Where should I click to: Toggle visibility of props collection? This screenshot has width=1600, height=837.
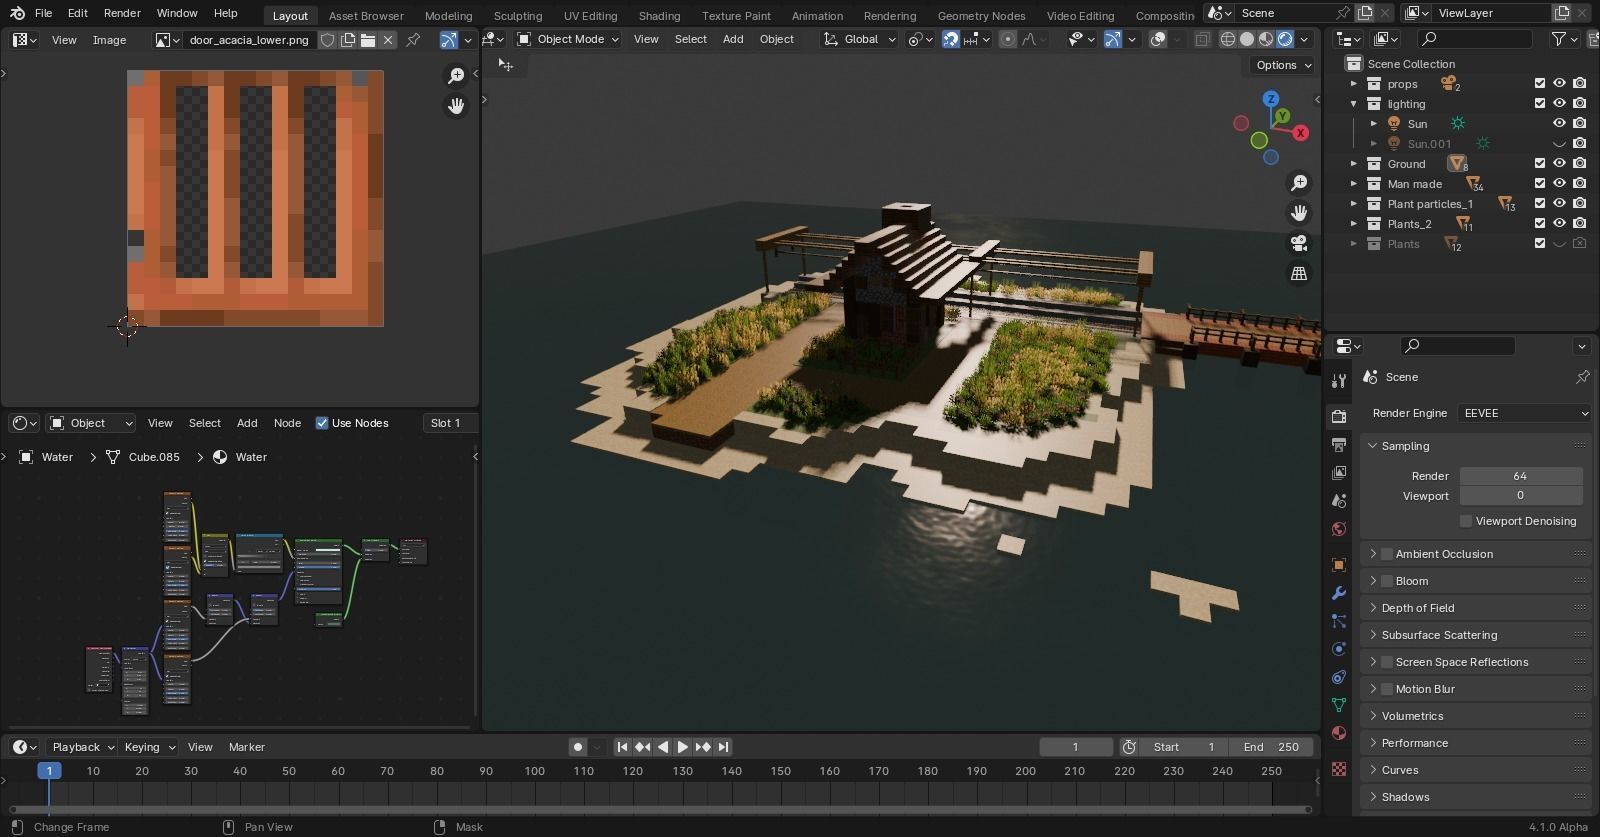(1559, 83)
